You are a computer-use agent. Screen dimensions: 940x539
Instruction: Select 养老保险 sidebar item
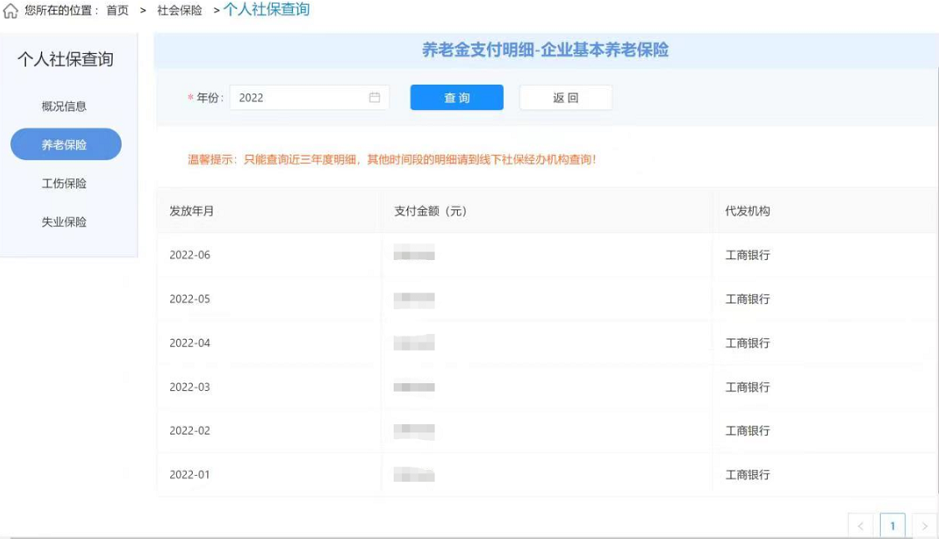tap(65, 145)
